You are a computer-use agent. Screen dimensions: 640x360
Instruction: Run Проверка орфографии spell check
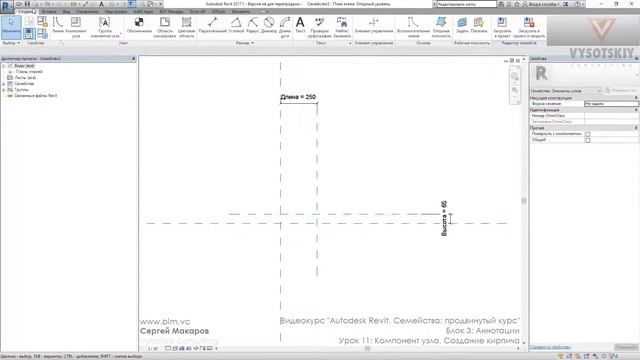320,27
